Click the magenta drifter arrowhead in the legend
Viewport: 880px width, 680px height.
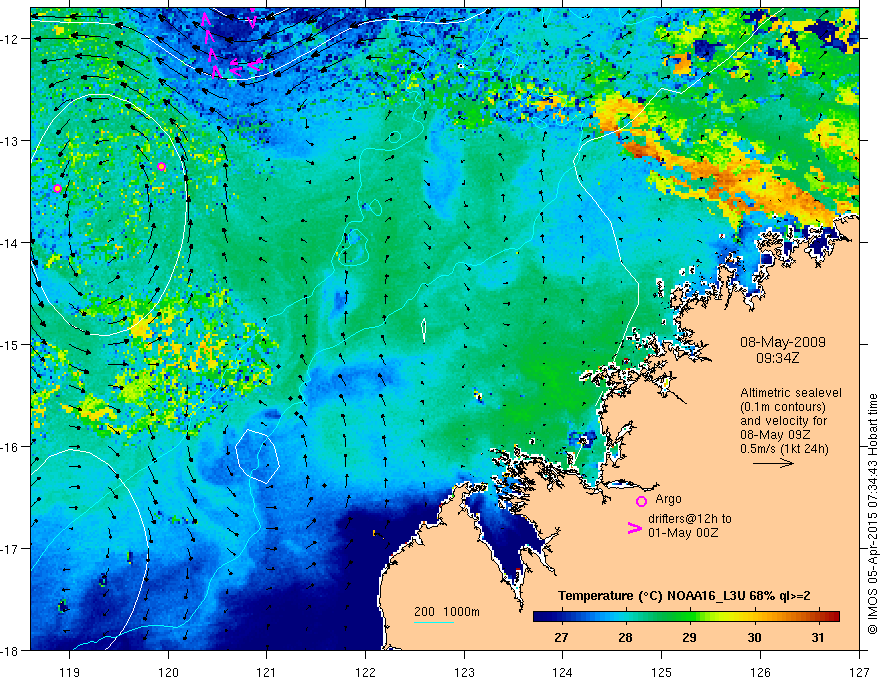tap(634, 528)
